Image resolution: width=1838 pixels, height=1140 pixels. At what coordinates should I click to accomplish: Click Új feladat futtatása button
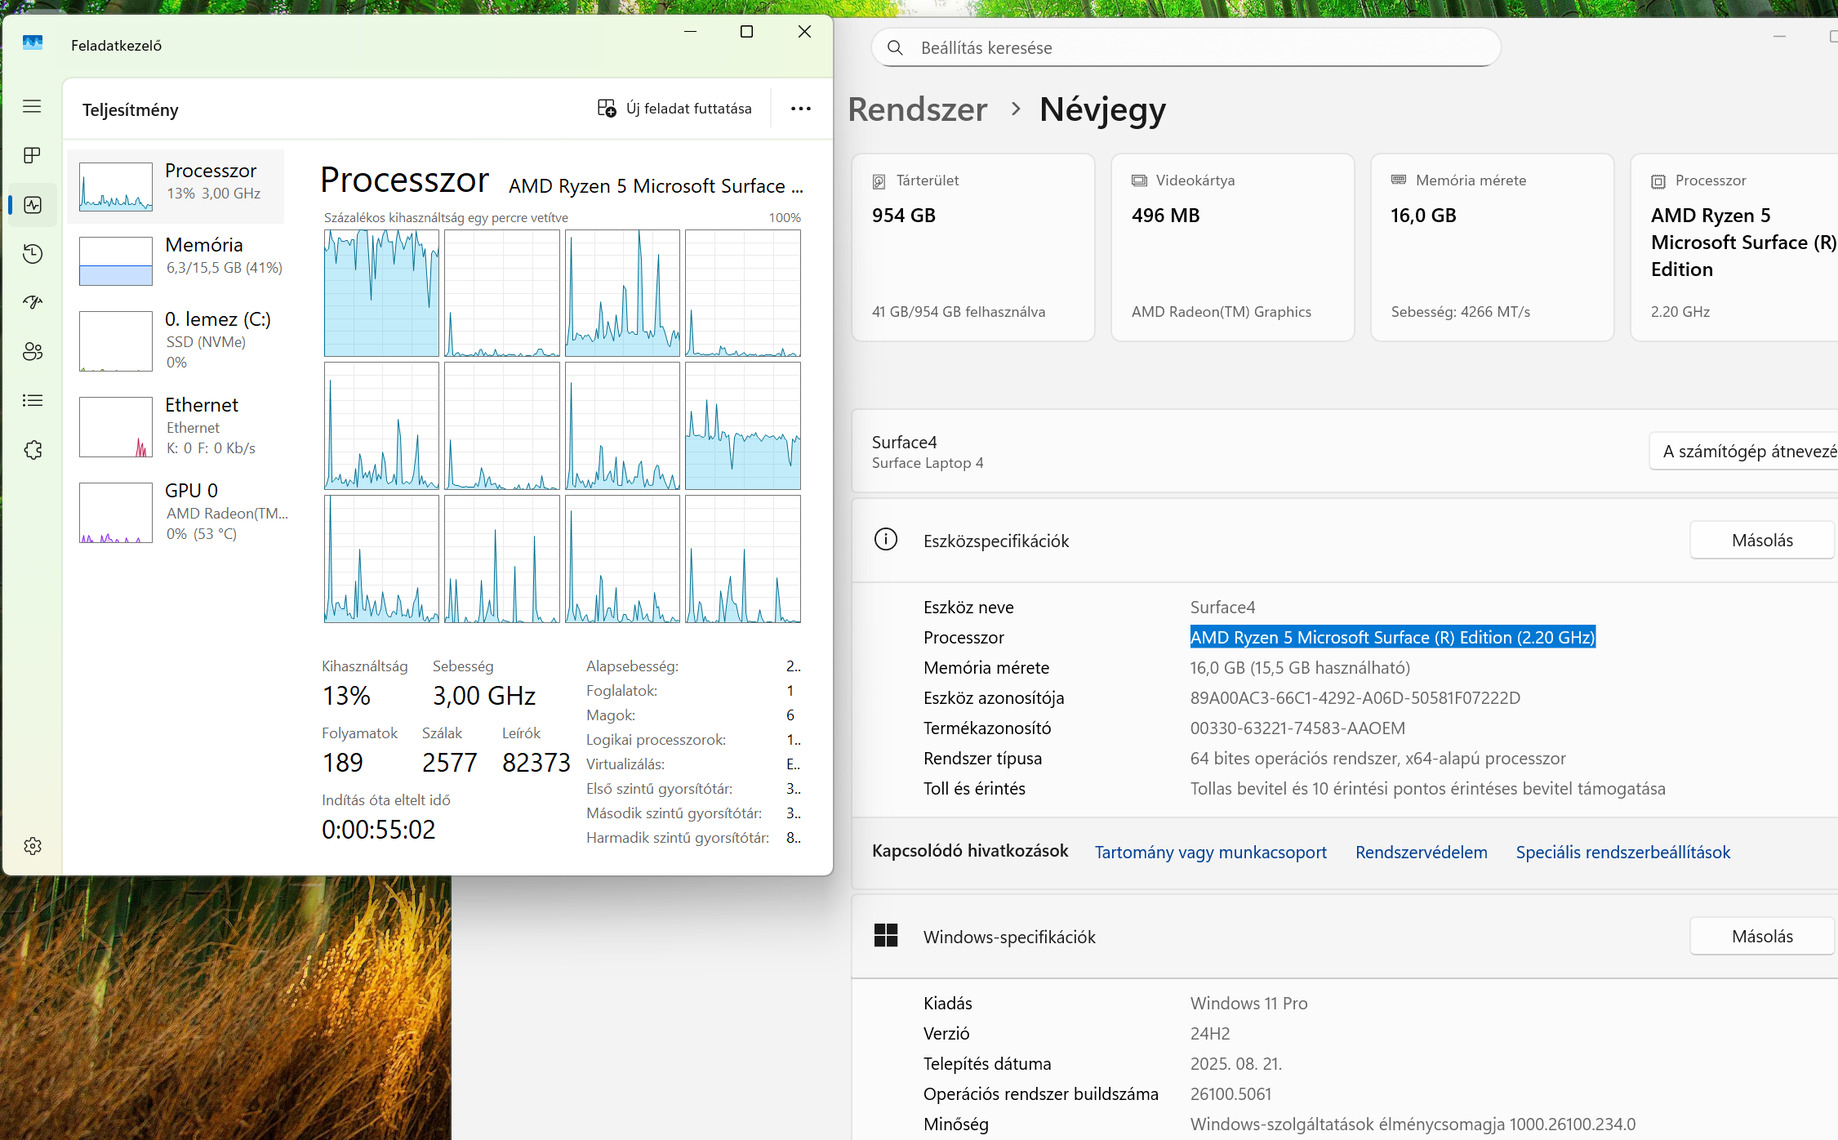coord(674,108)
